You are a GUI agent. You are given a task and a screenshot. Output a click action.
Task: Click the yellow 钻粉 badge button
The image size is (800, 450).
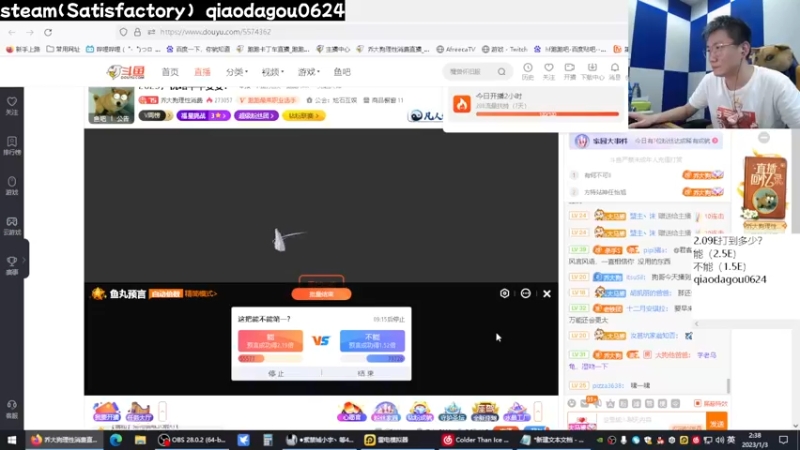coord(304,116)
